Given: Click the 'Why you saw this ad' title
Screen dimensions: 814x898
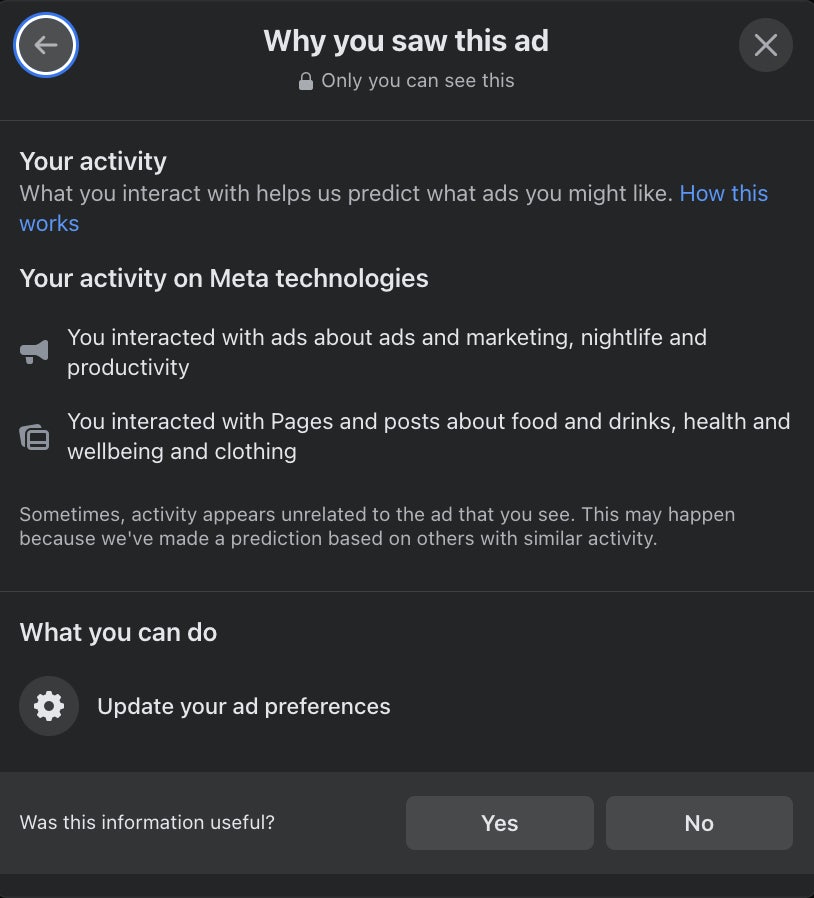Looking at the screenshot, I should click(406, 41).
